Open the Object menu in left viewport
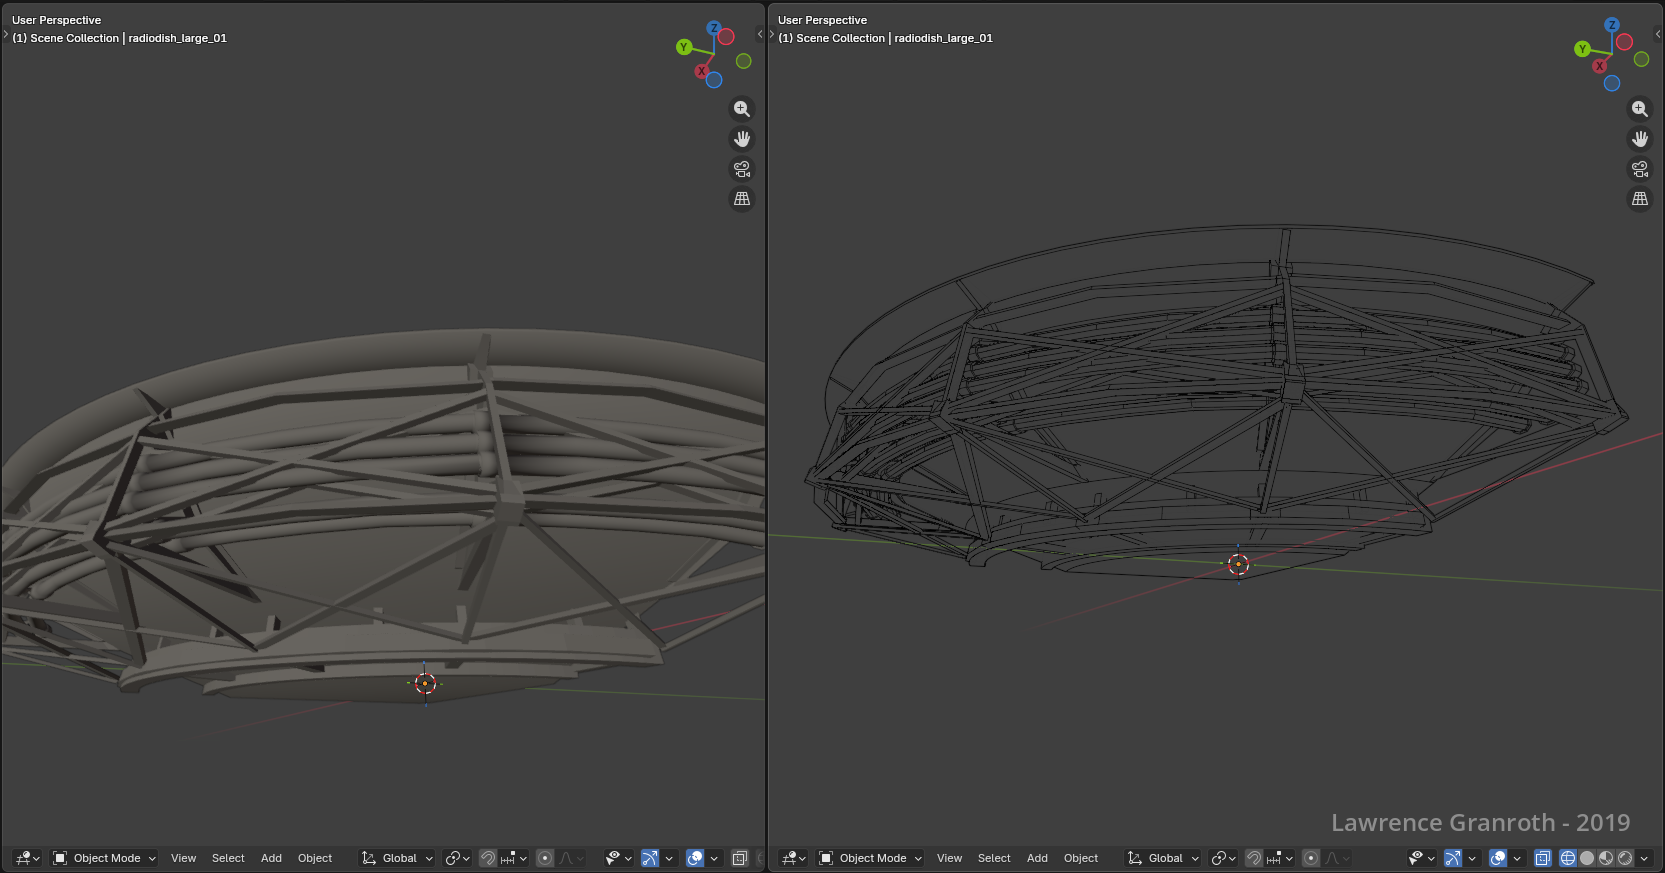 [315, 858]
